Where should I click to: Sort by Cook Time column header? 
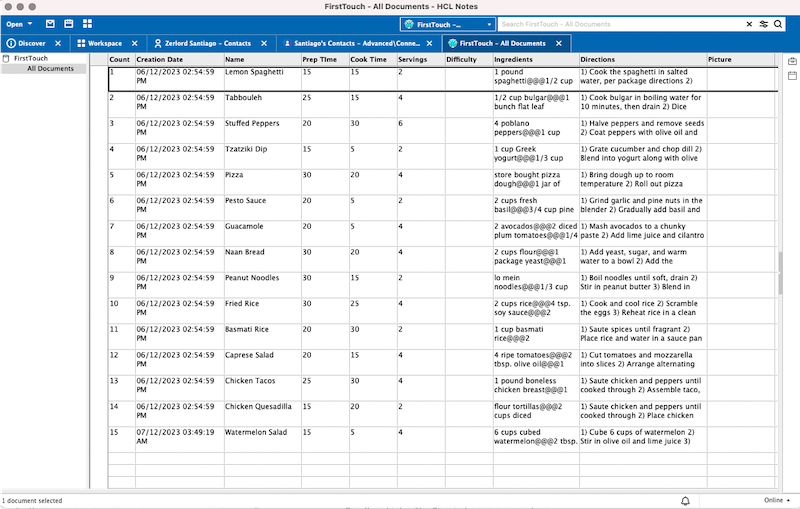[373, 59]
